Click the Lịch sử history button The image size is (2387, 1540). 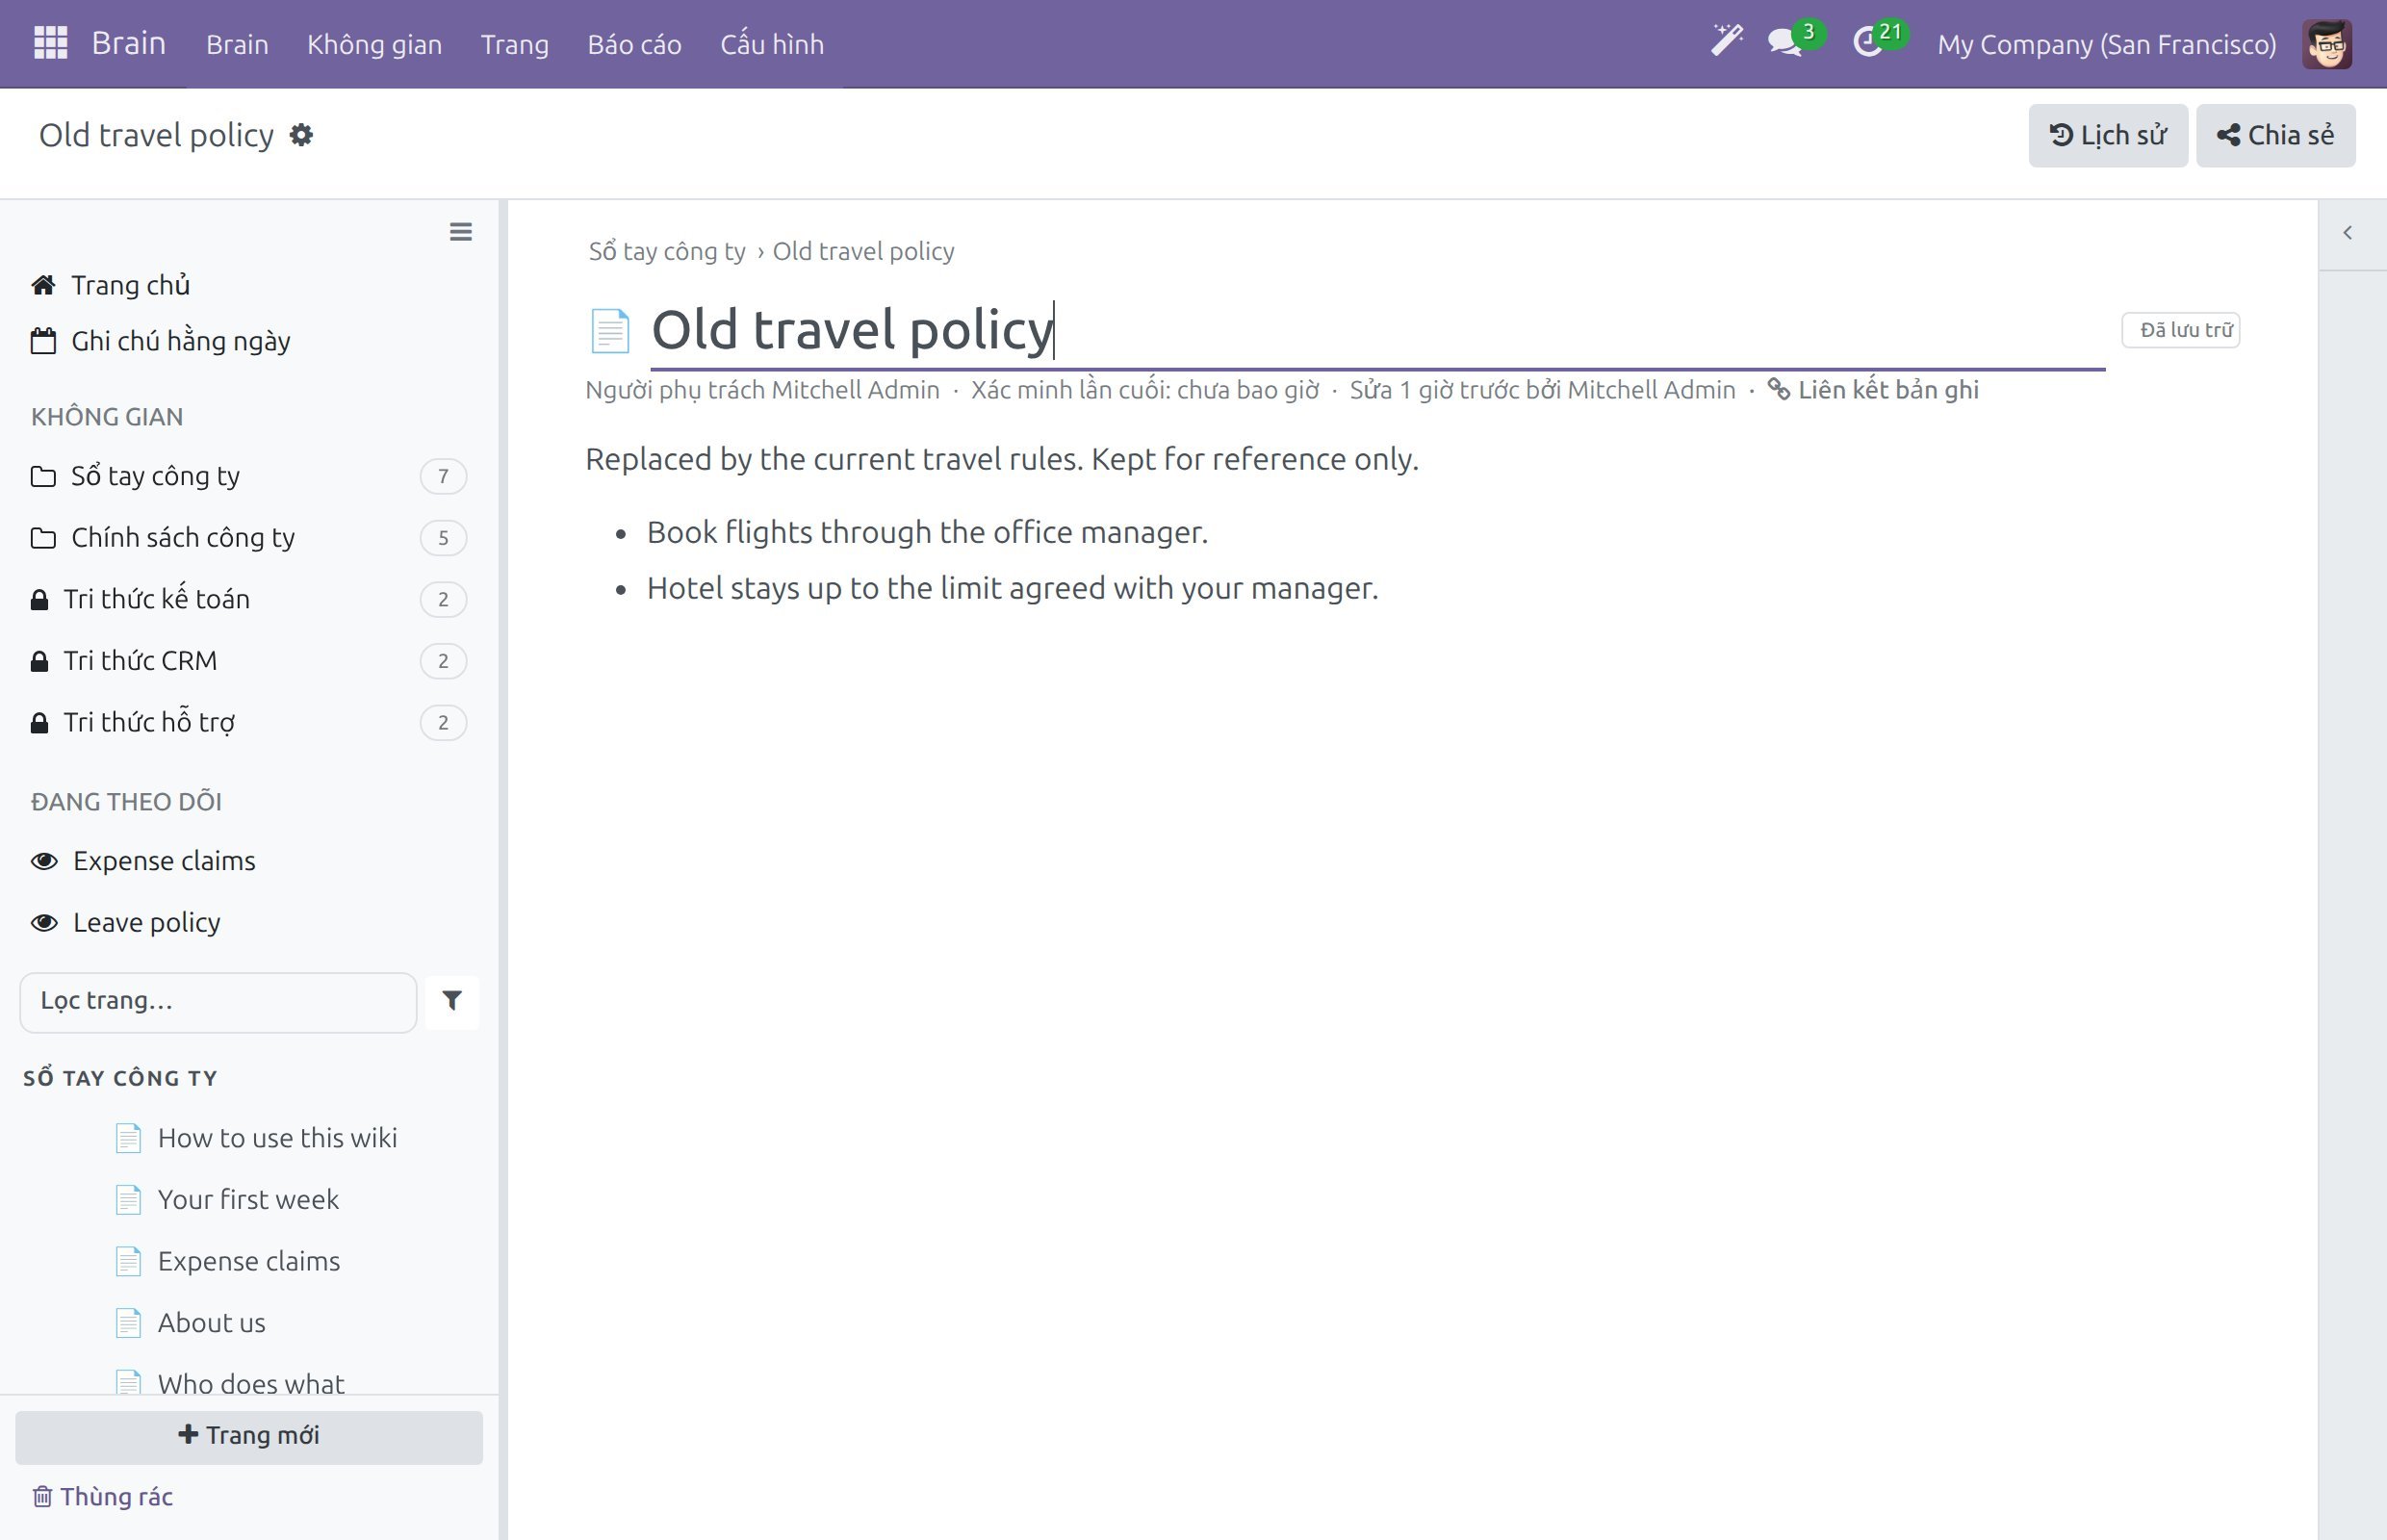(2107, 135)
